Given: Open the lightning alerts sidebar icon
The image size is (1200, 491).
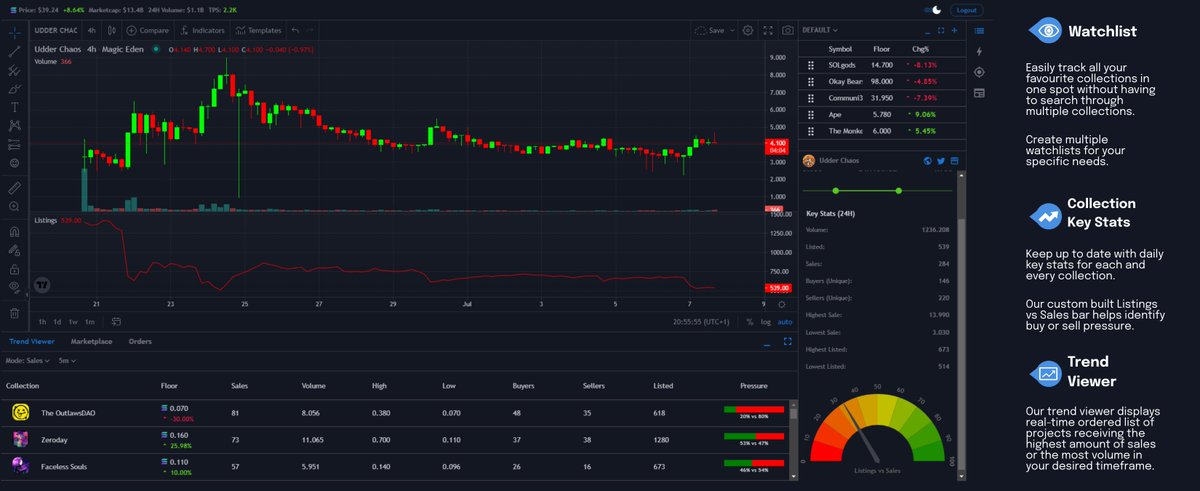Looking at the screenshot, I should coord(978,51).
